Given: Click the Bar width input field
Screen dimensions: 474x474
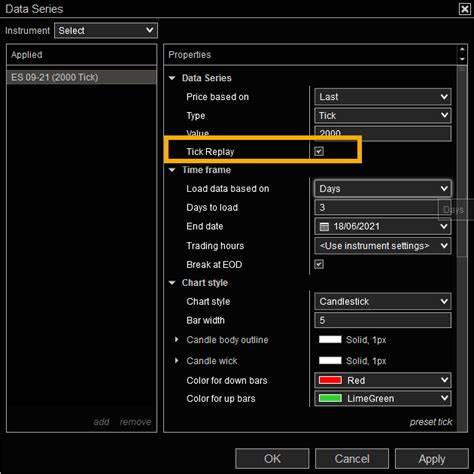Looking at the screenshot, I should point(383,320).
